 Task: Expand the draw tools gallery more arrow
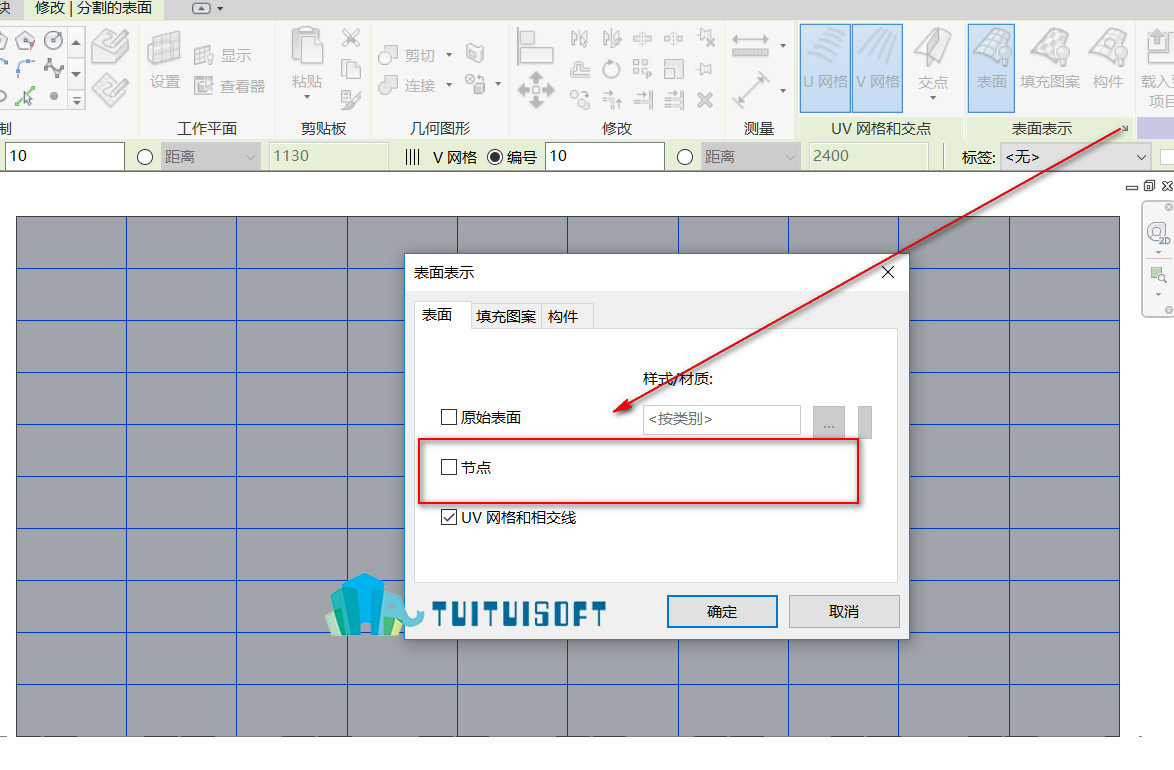click(x=76, y=99)
